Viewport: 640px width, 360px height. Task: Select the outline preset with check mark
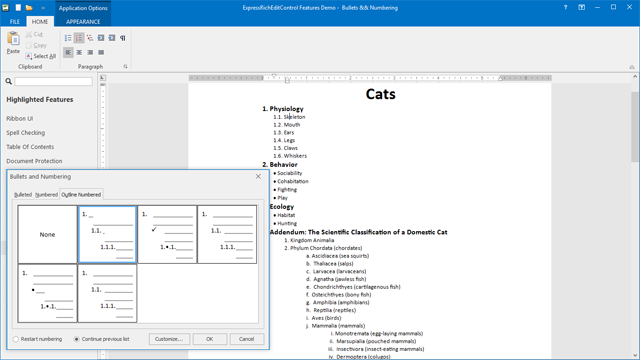167,234
